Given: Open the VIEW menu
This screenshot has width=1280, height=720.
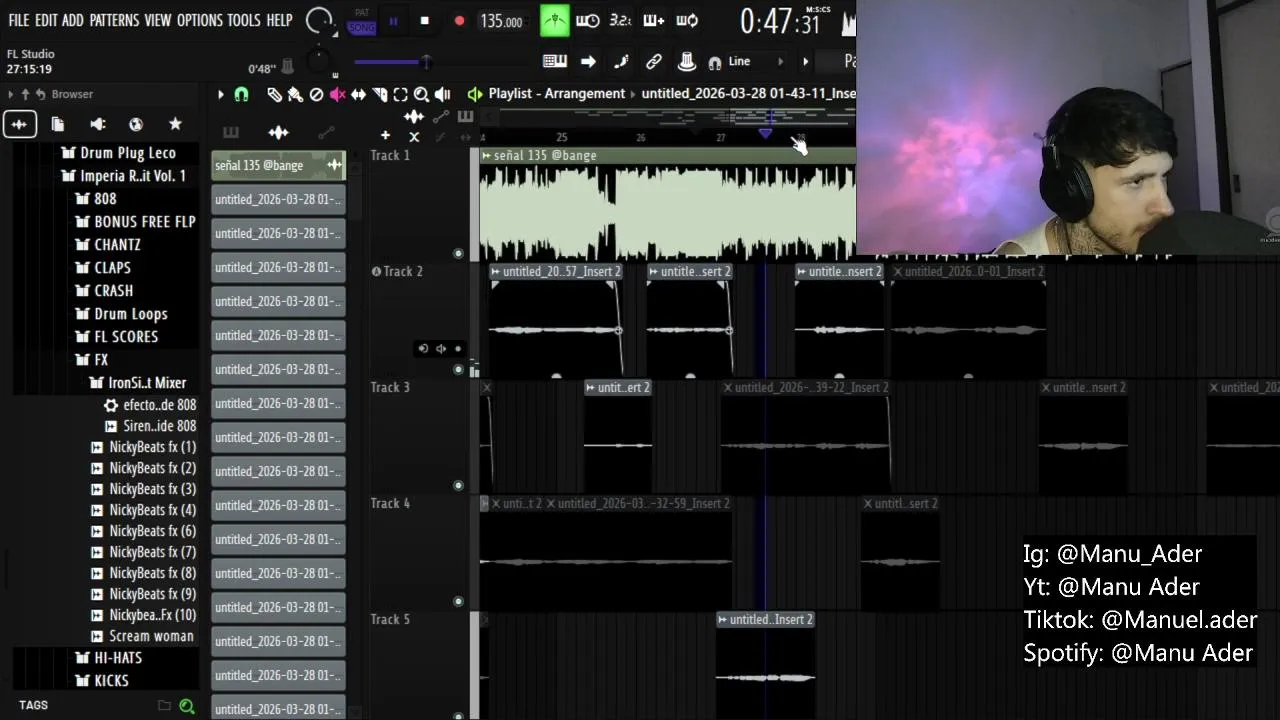Looking at the screenshot, I should pos(157,20).
